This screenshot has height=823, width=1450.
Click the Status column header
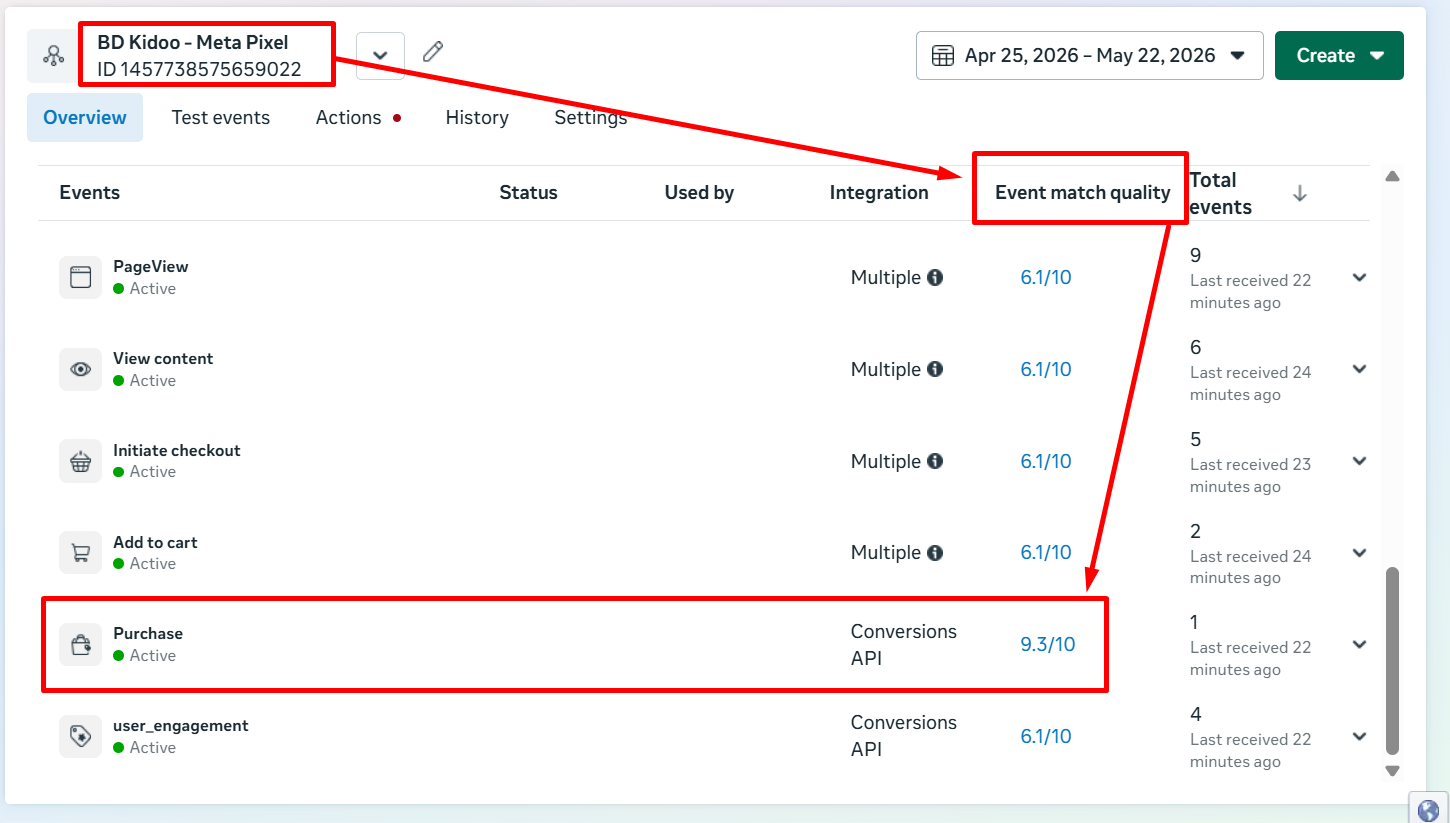coord(528,192)
